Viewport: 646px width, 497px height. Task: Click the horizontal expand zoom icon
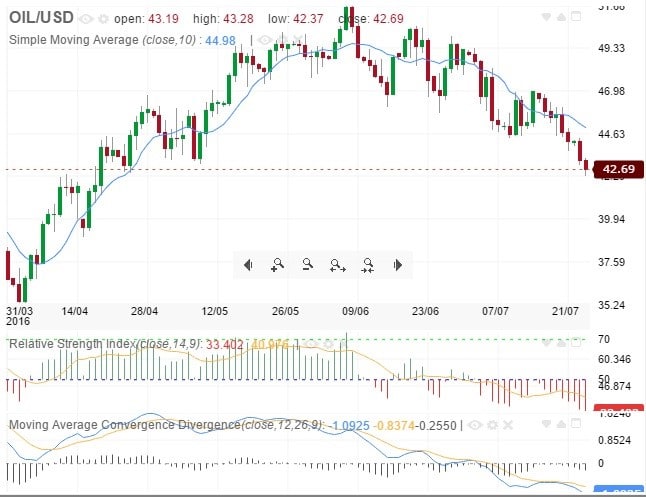(x=338, y=265)
